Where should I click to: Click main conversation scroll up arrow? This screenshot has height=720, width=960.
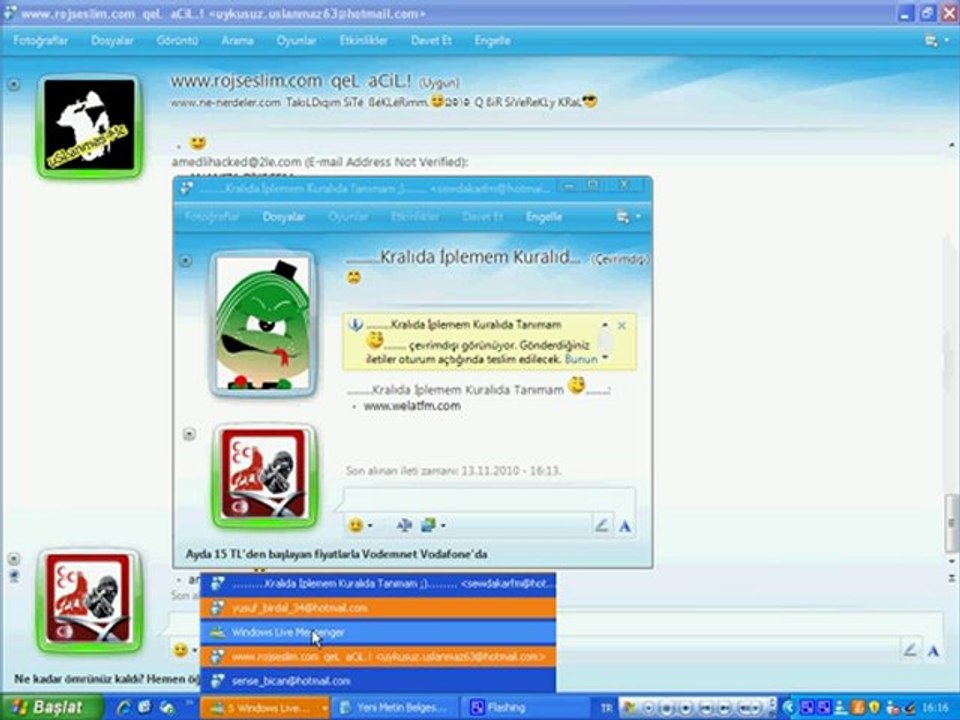951,145
